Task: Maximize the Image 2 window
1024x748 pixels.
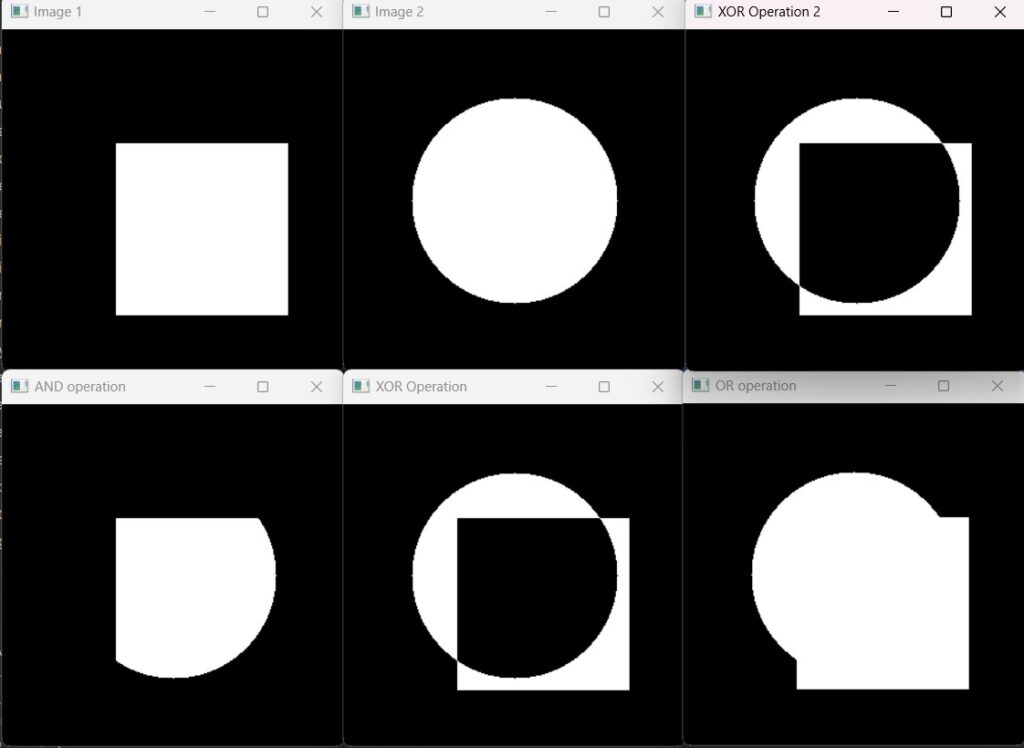Action: click(x=604, y=12)
